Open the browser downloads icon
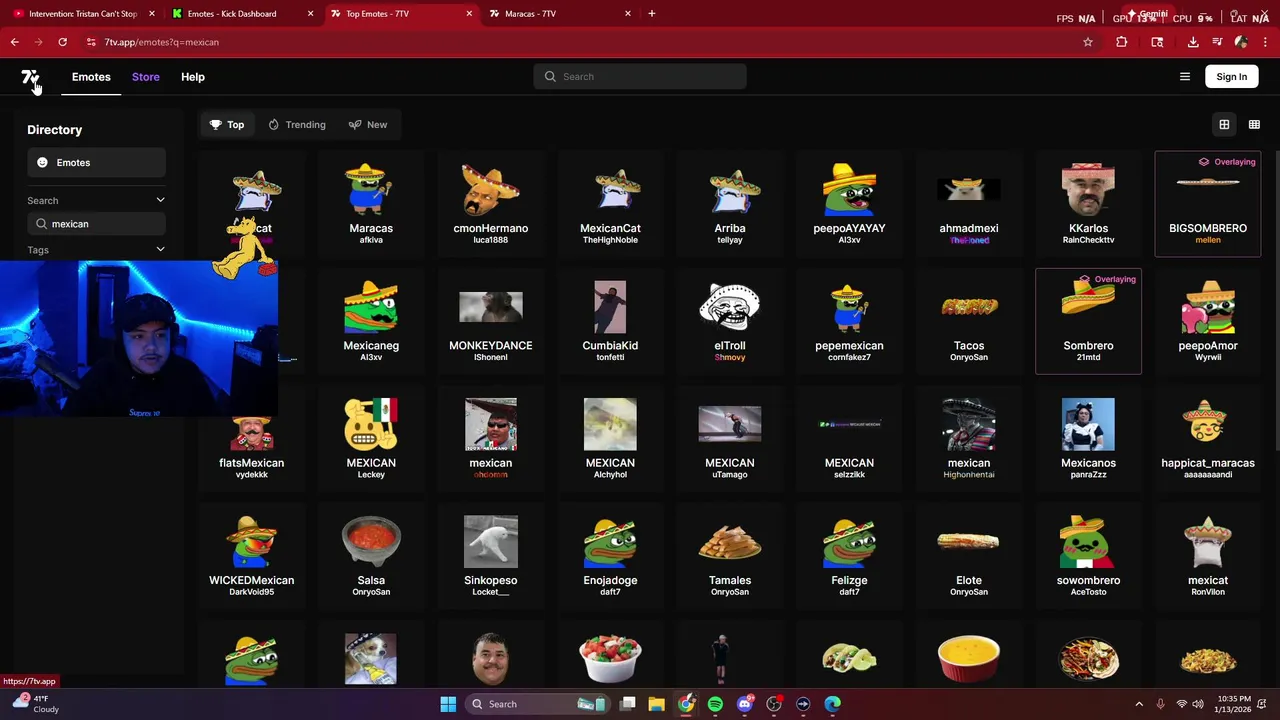 pos(1193,42)
